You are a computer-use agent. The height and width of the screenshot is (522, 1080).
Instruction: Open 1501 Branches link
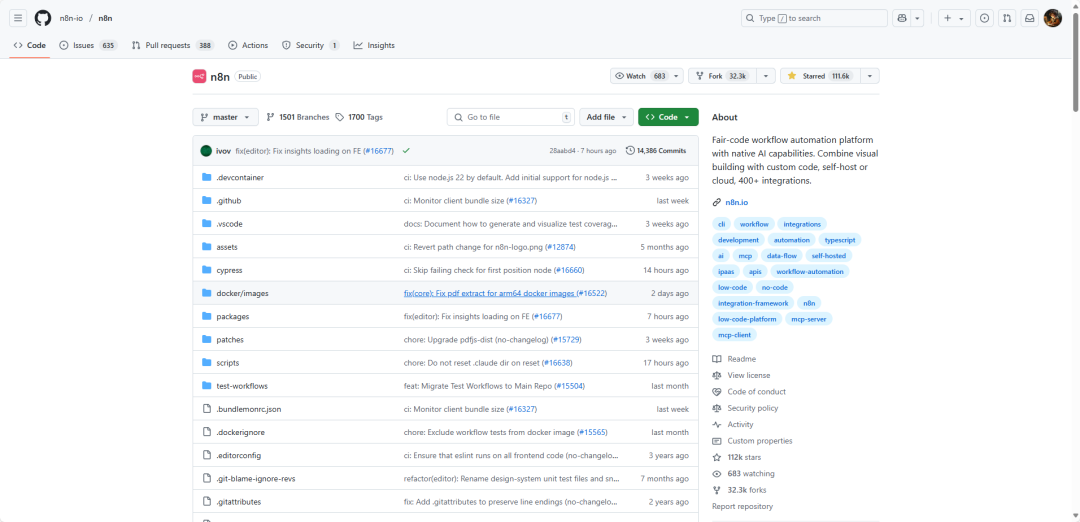(x=298, y=117)
